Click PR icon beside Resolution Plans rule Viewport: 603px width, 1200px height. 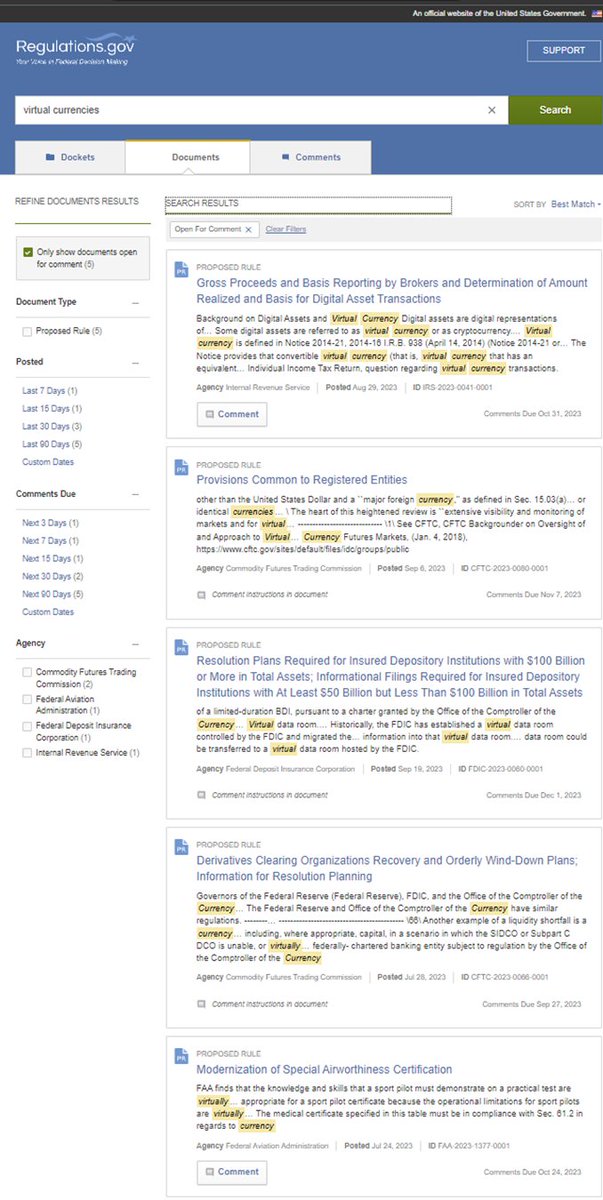pyautogui.click(x=181, y=648)
